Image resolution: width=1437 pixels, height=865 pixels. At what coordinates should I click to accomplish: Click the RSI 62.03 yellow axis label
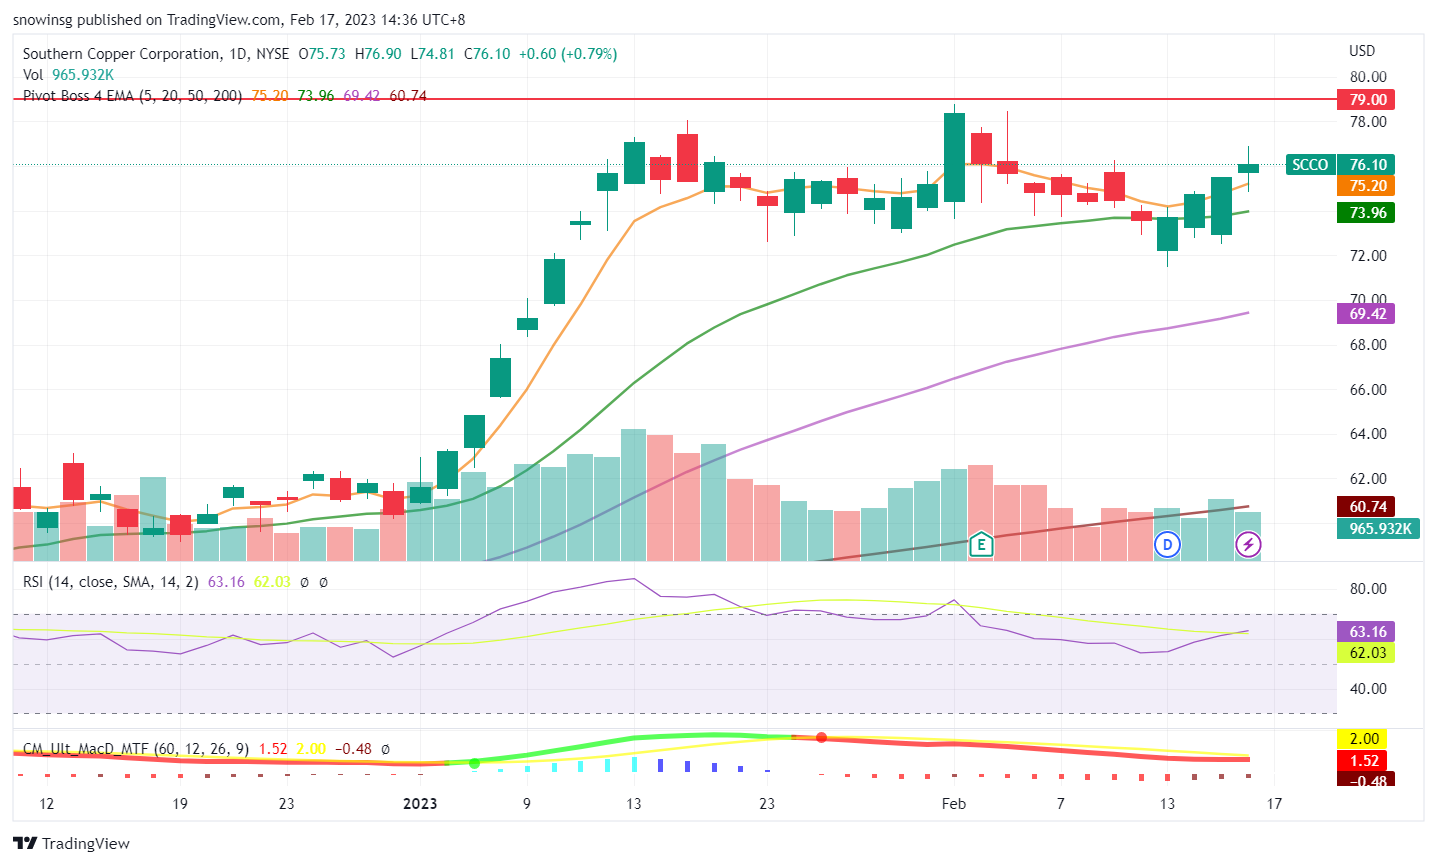point(1367,652)
